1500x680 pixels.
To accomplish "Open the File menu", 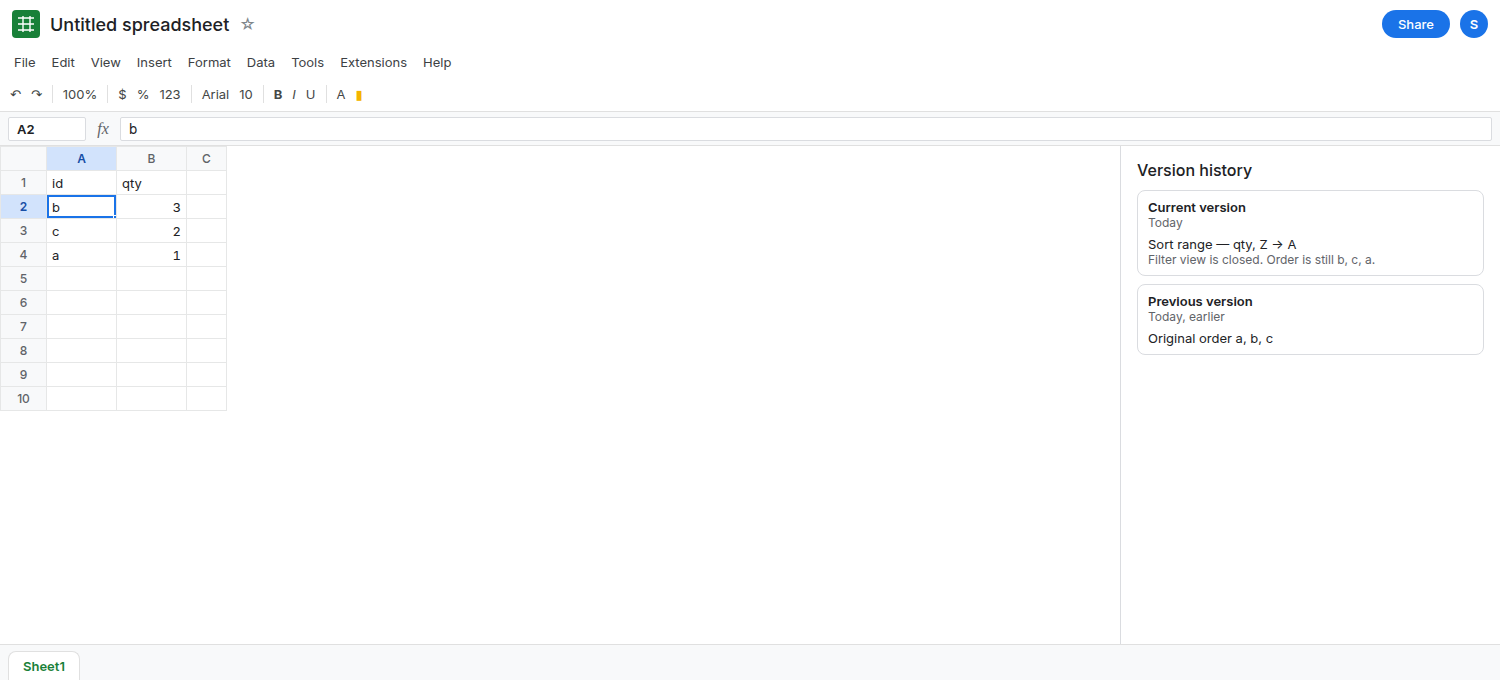I will [x=25, y=62].
